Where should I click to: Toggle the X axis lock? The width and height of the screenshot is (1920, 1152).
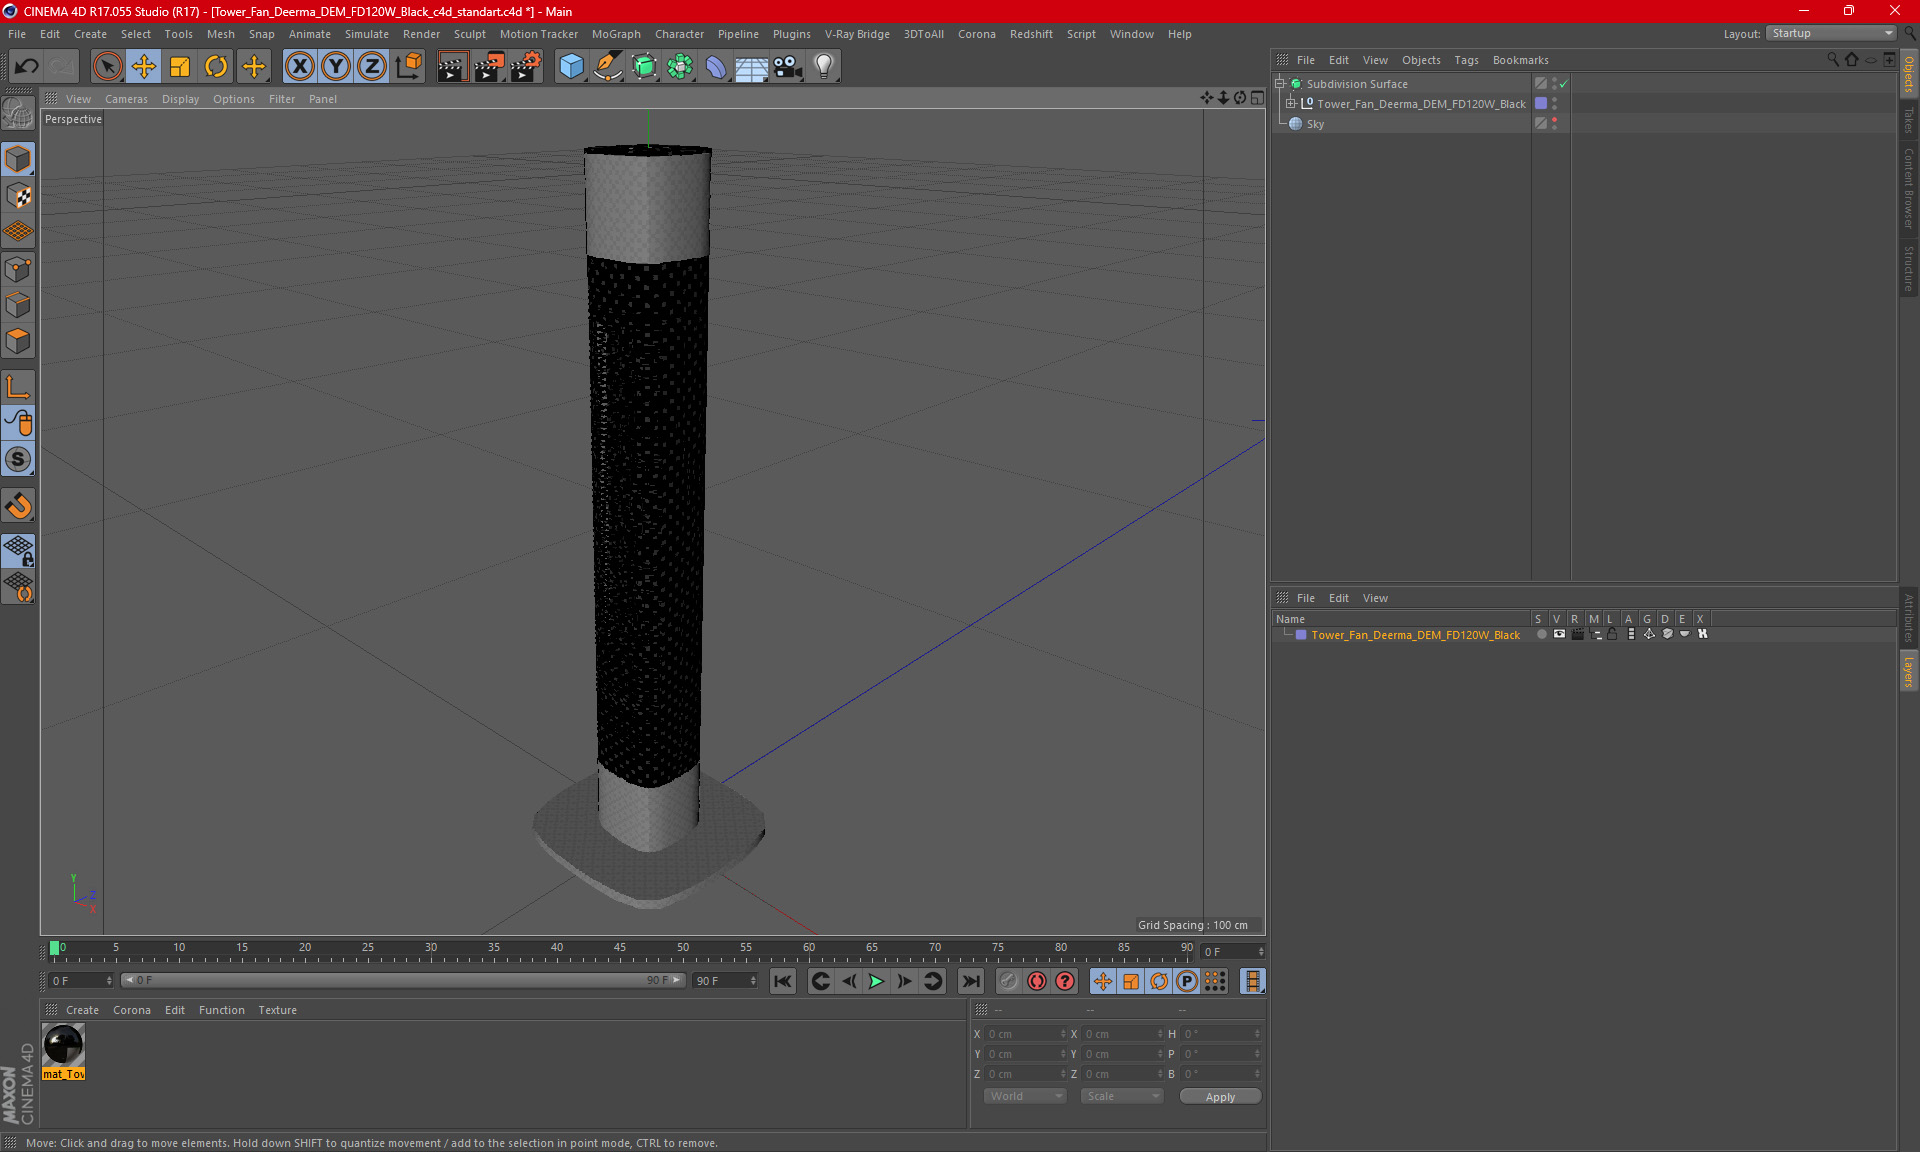tap(299, 66)
